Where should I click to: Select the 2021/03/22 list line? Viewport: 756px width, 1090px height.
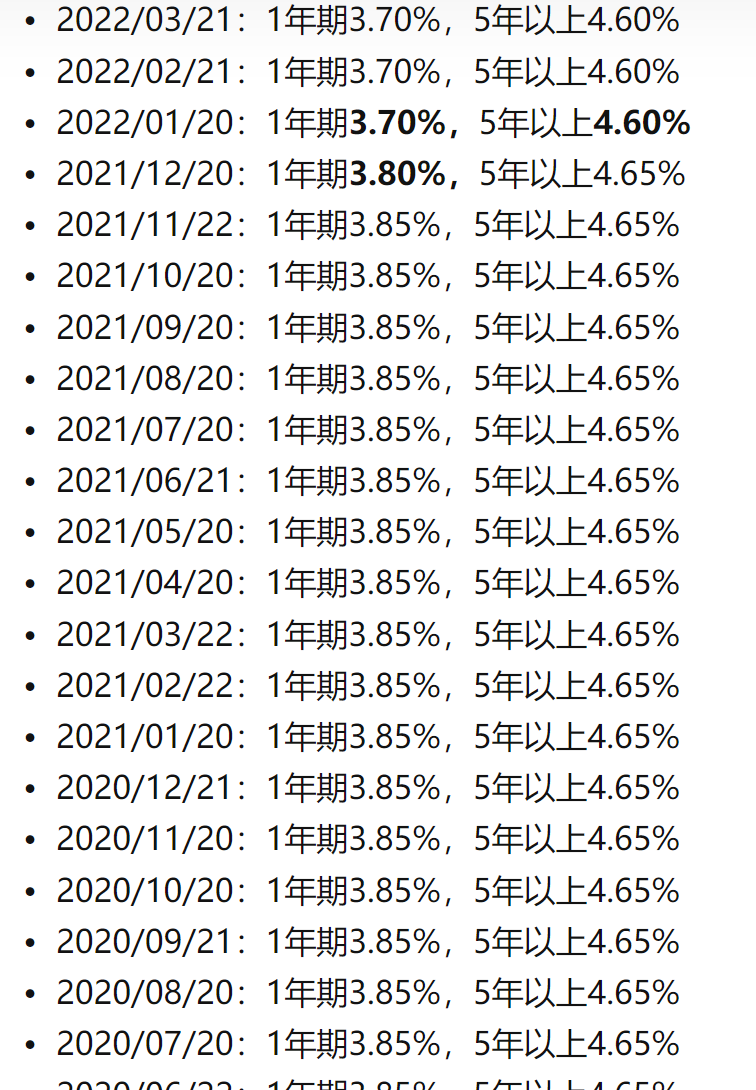[367, 635]
